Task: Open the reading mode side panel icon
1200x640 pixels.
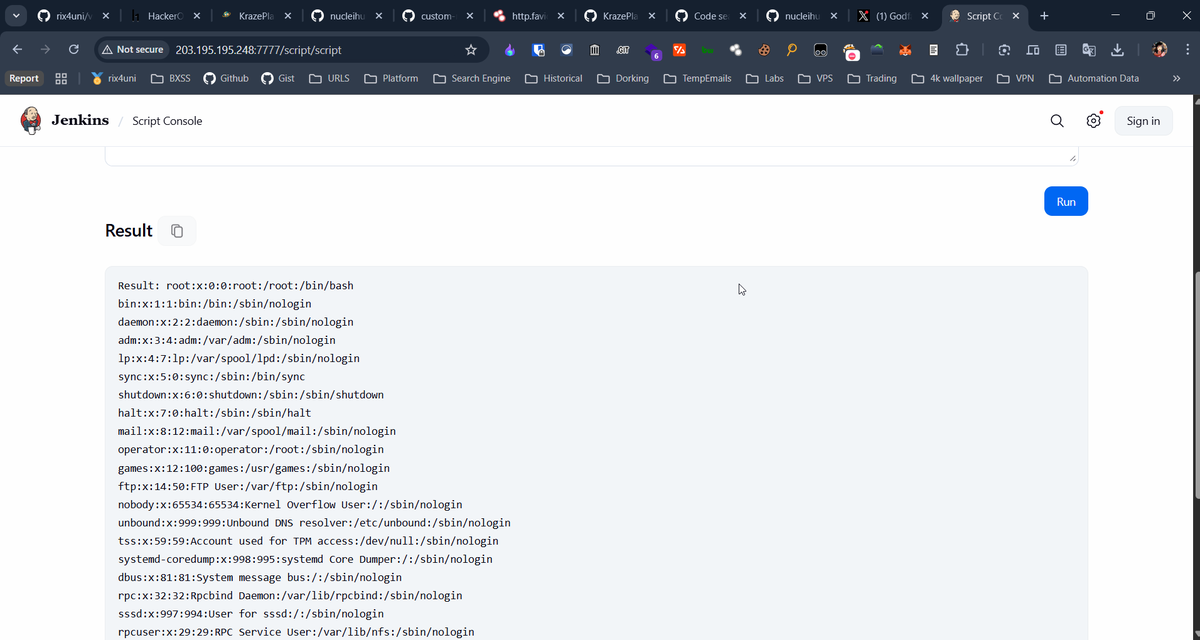Action: click(x=1061, y=50)
